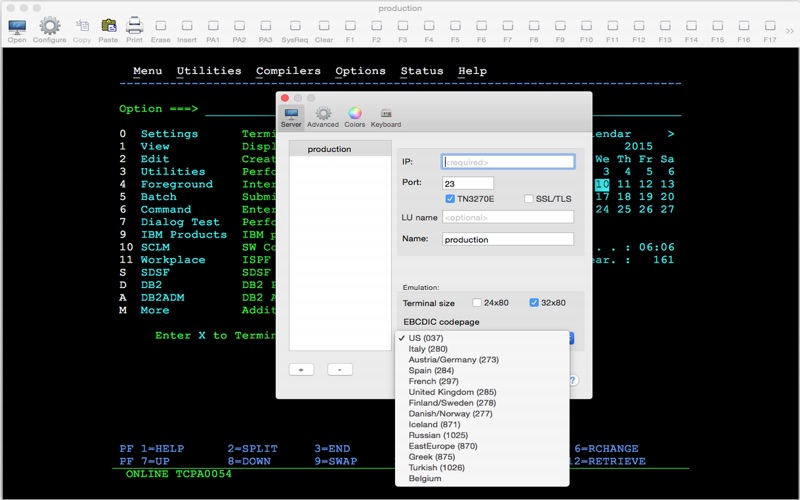Image resolution: width=800 pixels, height=500 pixels.
Task: Open the Configure gear icon
Action: (49, 27)
